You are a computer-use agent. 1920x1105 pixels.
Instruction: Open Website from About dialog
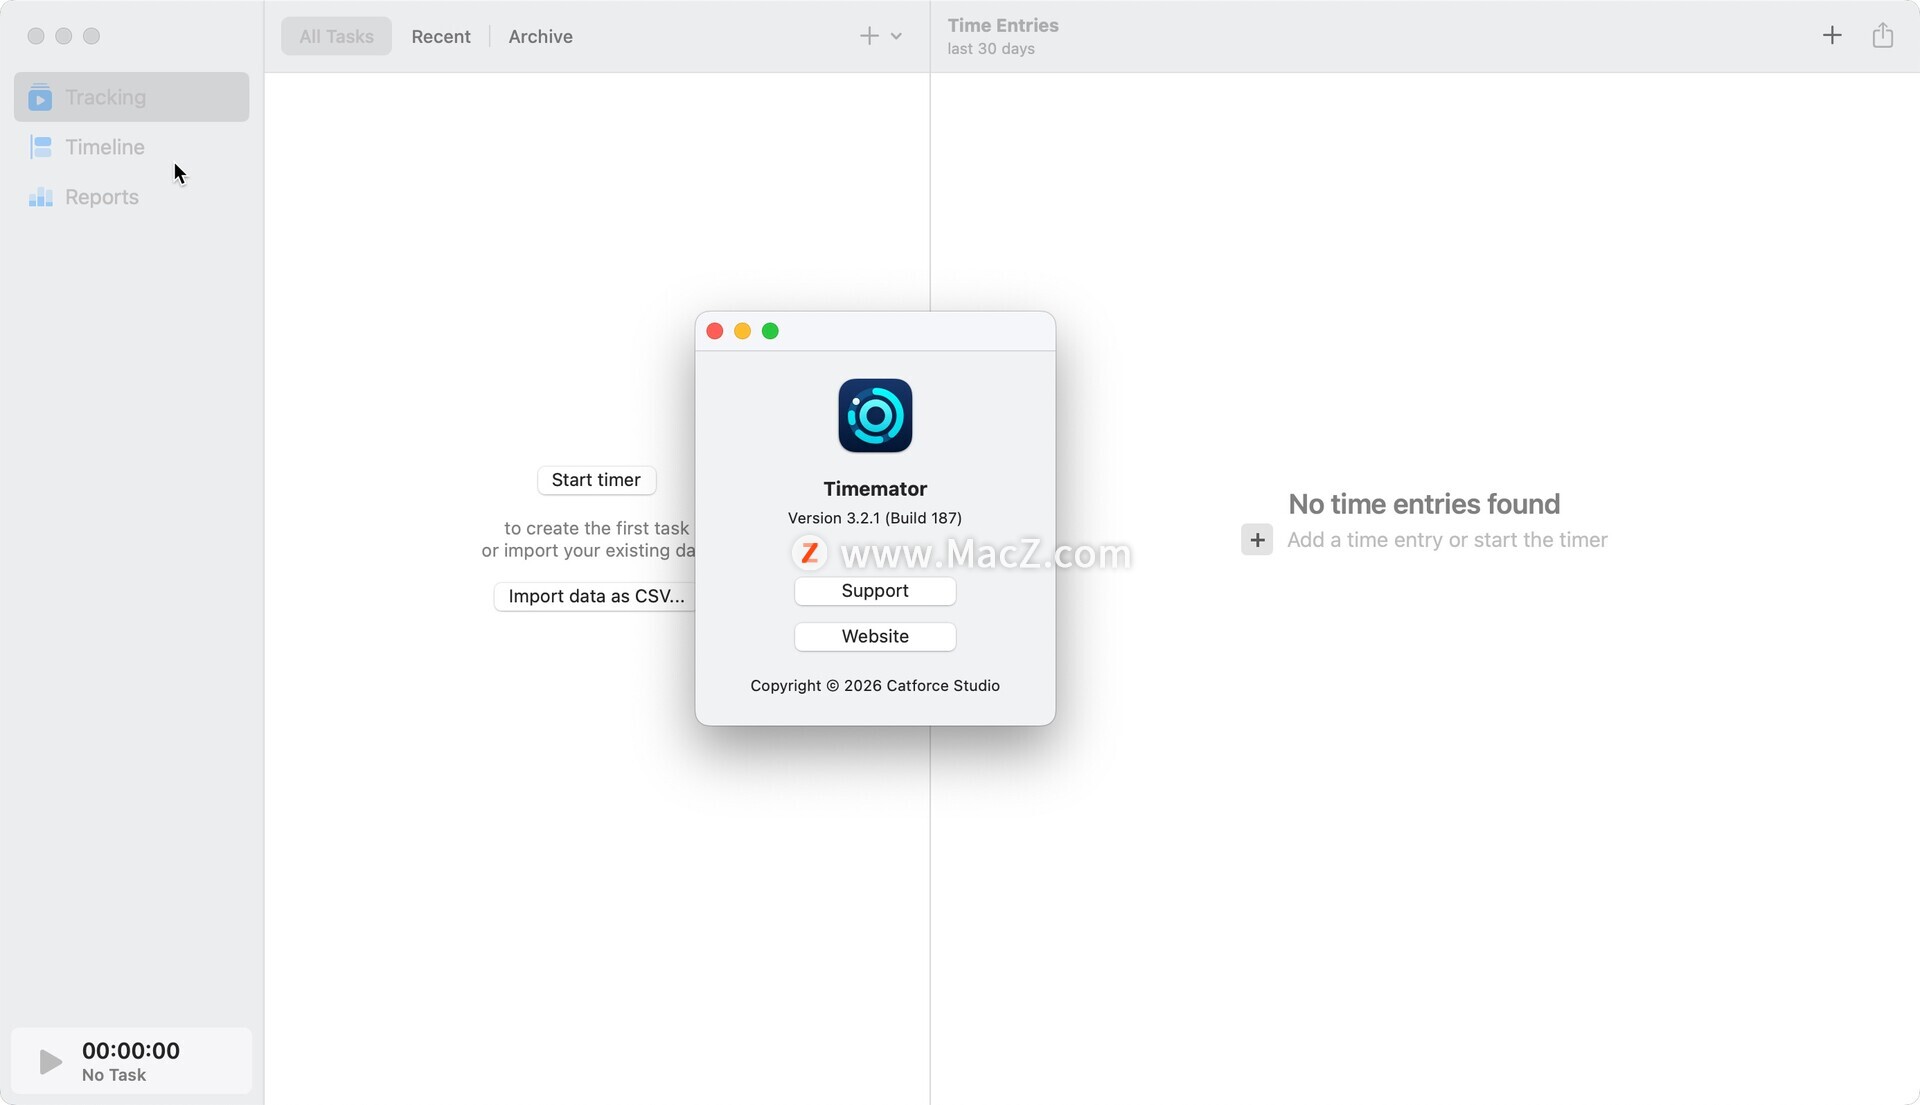click(x=875, y=637)
